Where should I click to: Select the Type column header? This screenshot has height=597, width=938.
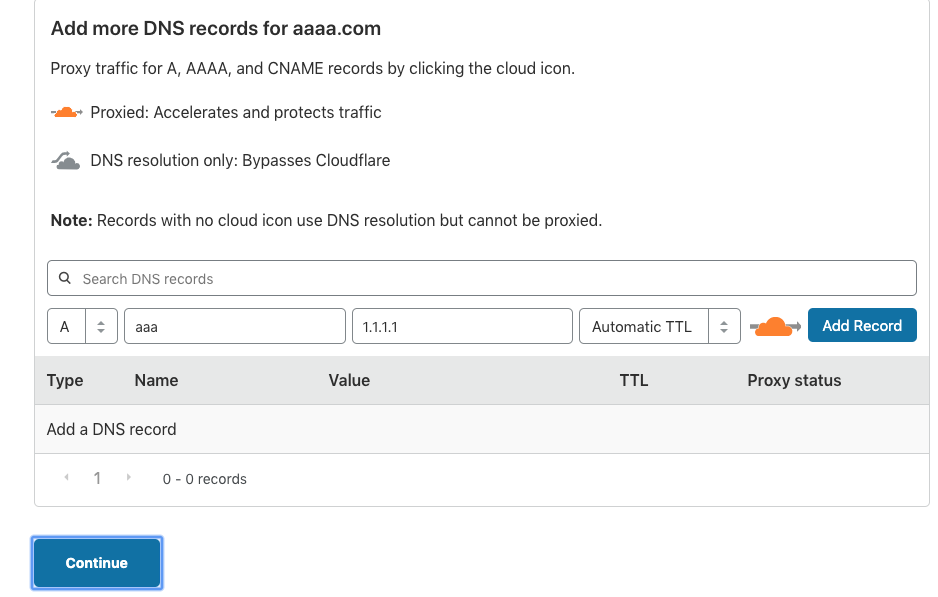tap(63, 380)
